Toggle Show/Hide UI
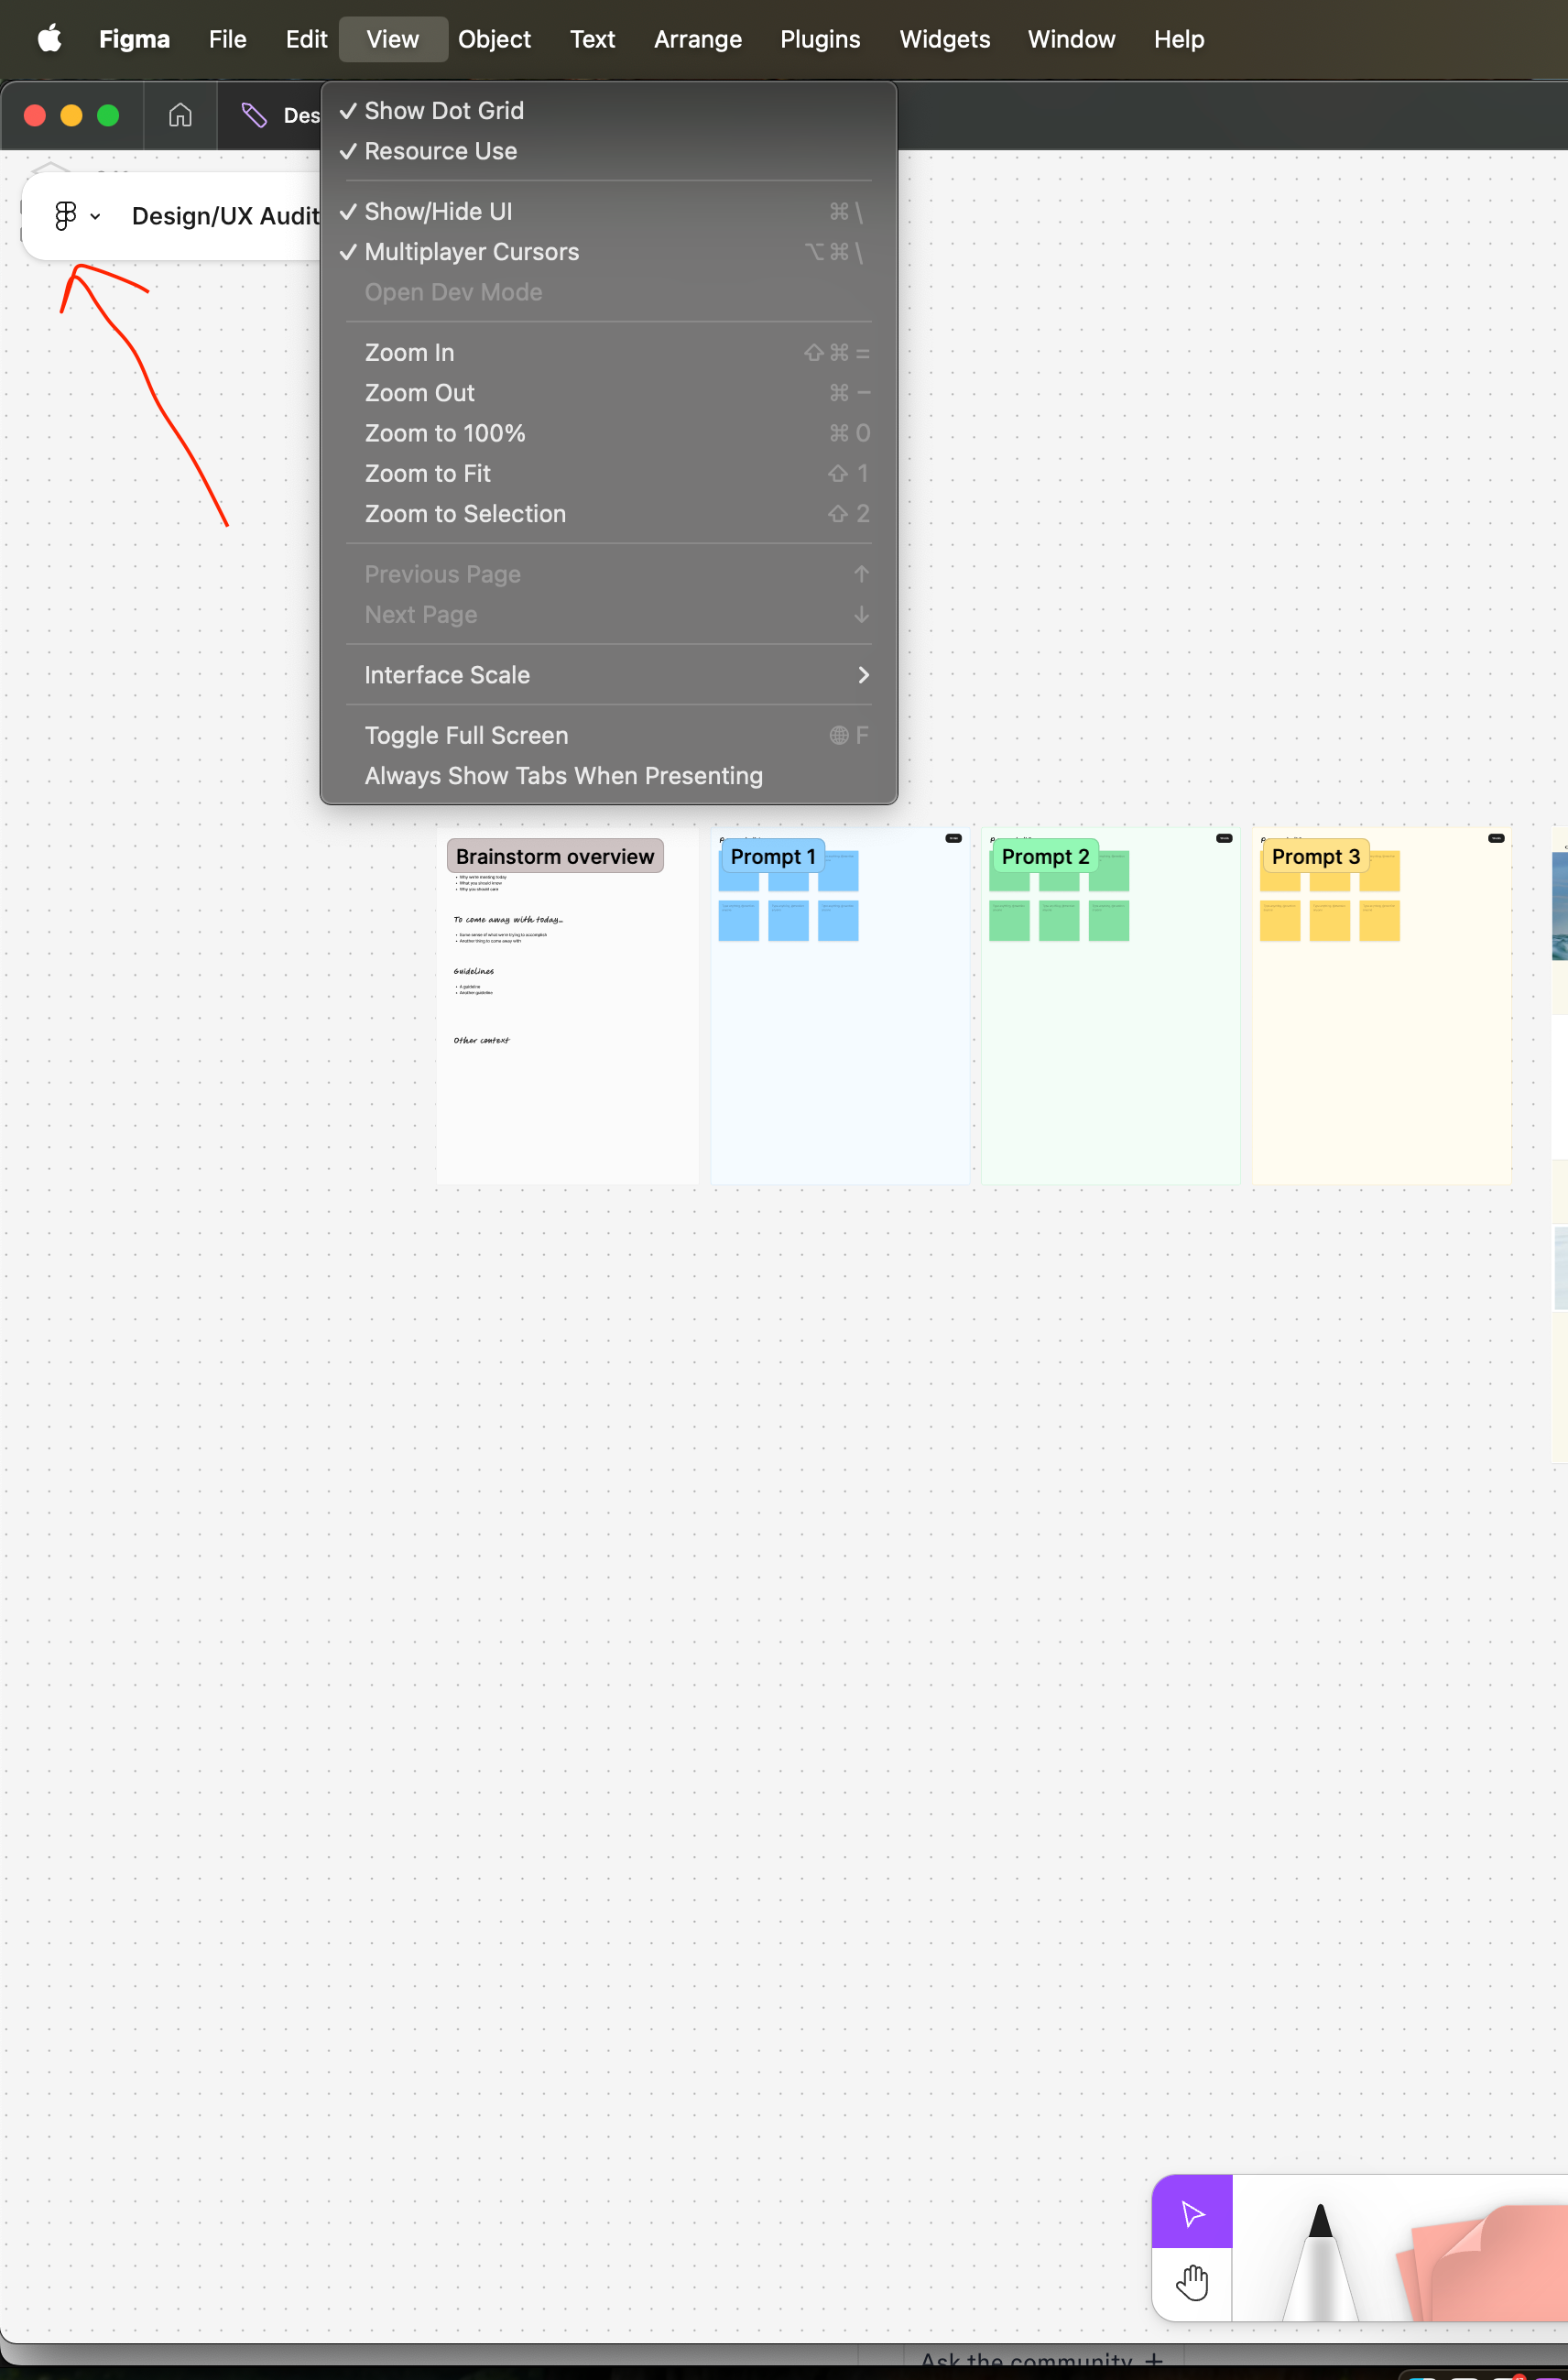 [x=609, y=212]
